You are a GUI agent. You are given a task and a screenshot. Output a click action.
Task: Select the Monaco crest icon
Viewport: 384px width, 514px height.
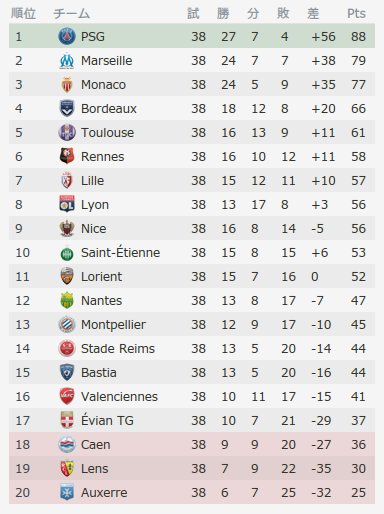pyautogui.click(x=67, y=85)
